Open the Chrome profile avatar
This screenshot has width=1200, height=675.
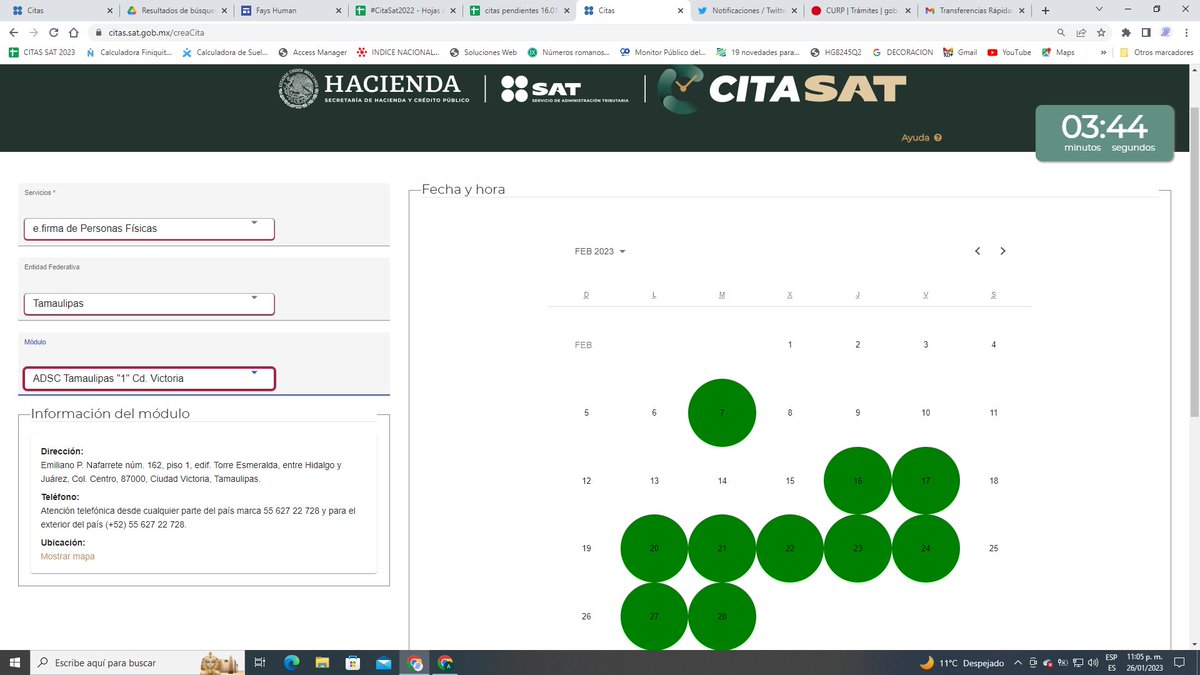click(x=1166, y=32)
